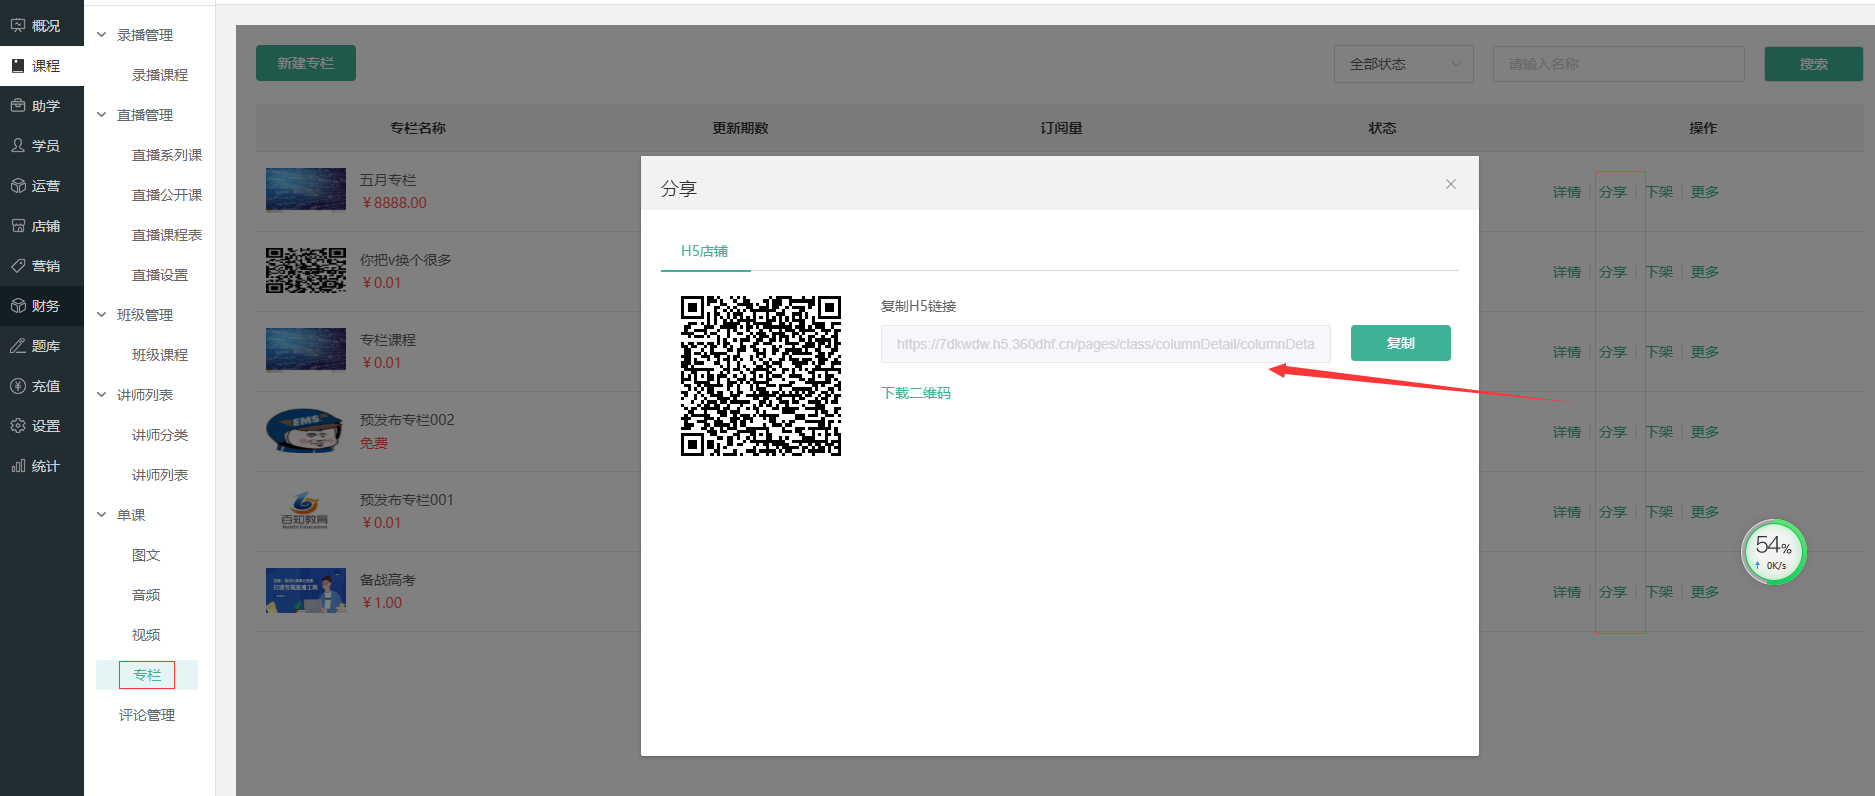Collapse the 直播管理 menu group
This screenshot has width=1875, height=796.
(101, 115)
